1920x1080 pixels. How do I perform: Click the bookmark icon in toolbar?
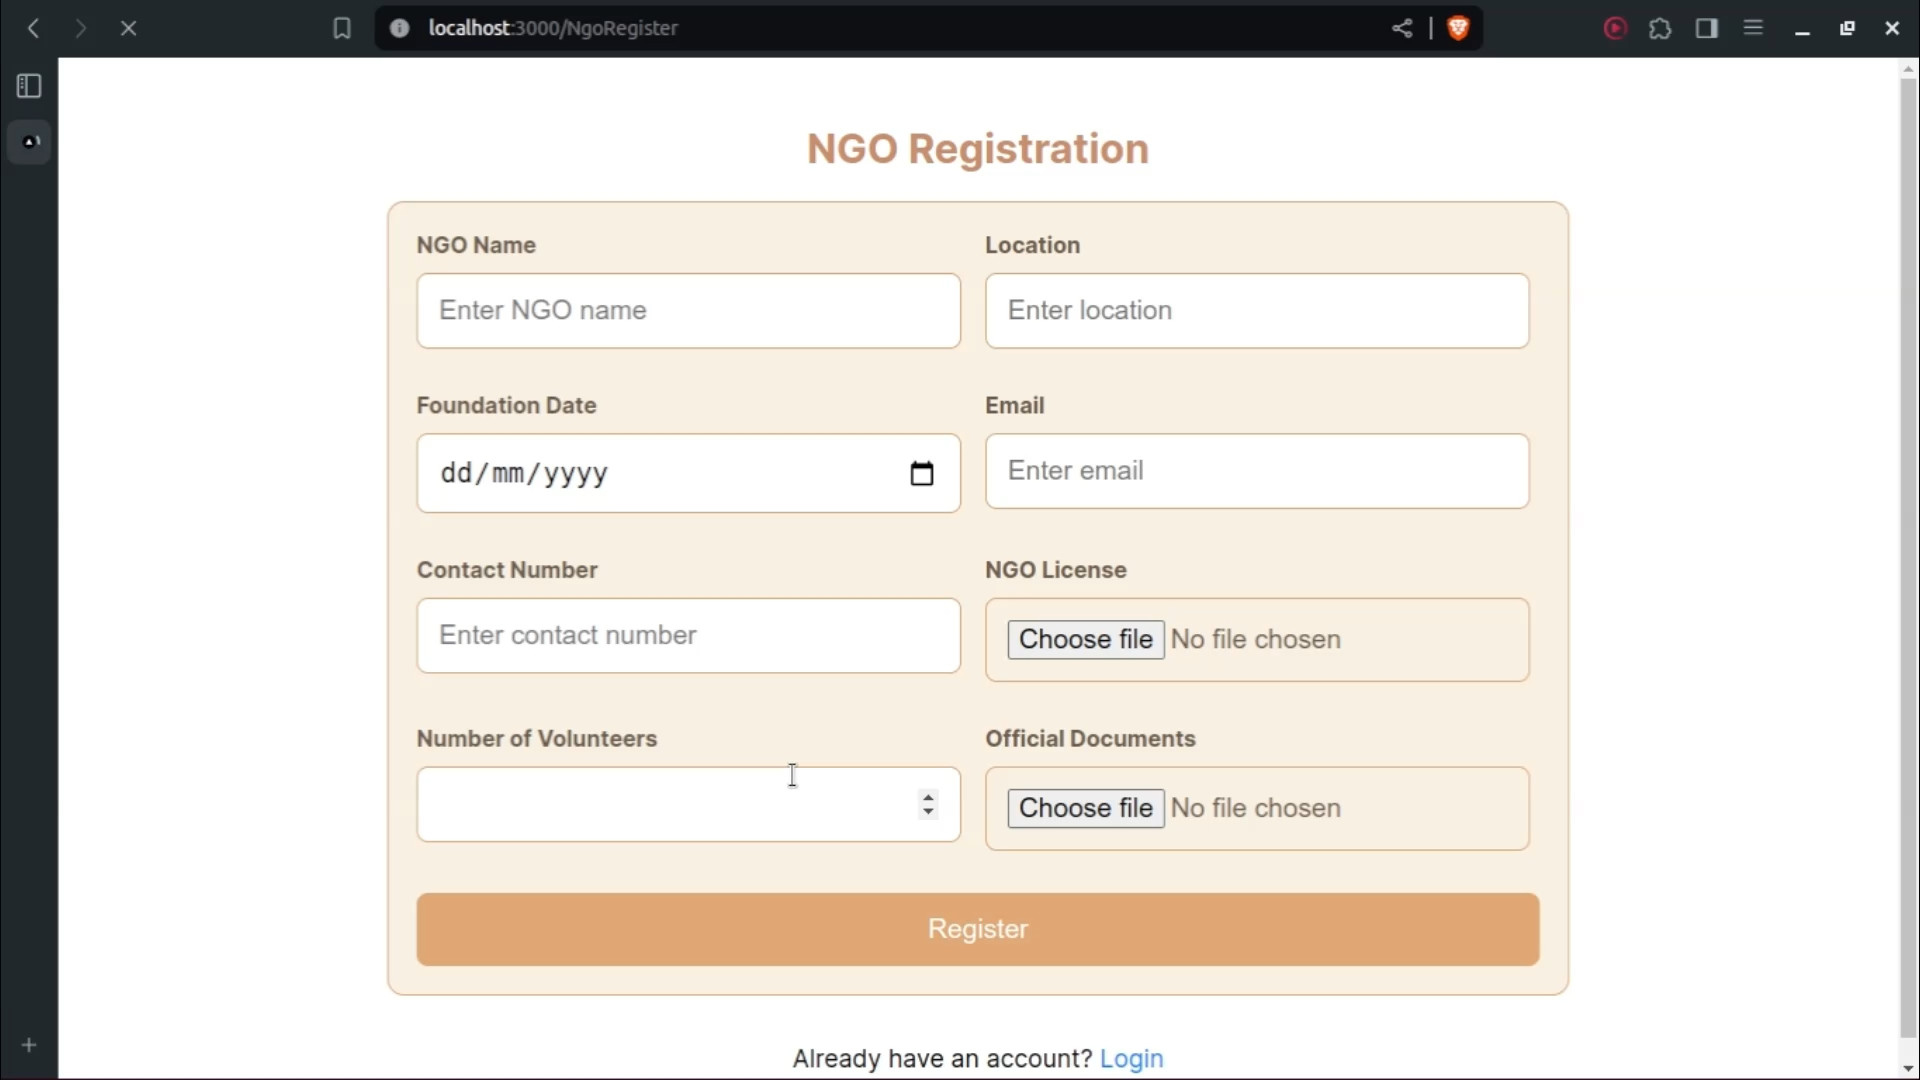(x=342, y=28)
